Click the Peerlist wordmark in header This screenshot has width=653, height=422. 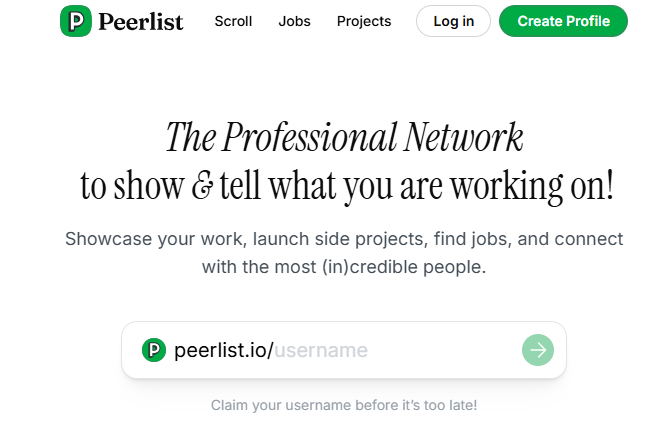click(x=141, y=22)
